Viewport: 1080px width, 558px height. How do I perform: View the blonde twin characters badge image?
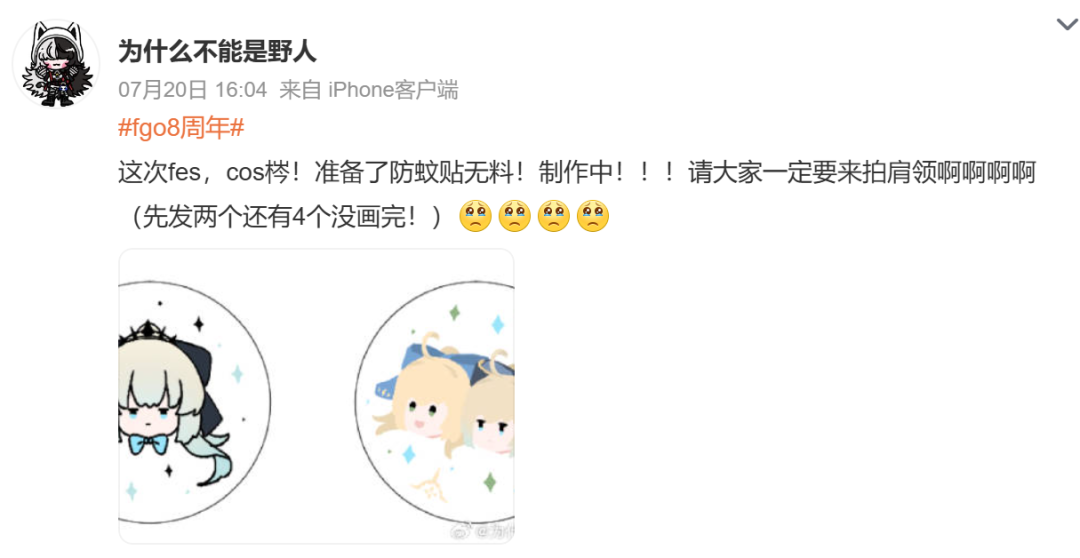(x=435, y=403)
